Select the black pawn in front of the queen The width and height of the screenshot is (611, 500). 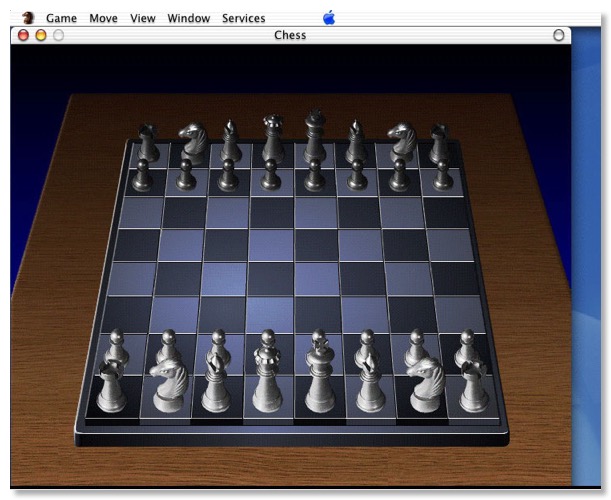tap(271, 175)
